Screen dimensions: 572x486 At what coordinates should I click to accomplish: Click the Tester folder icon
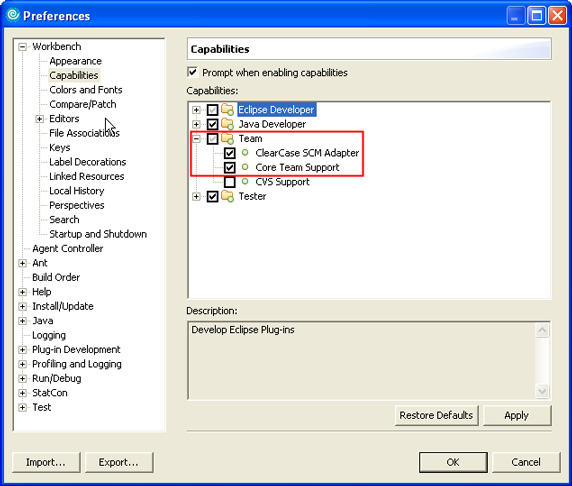[x=228, y=196]
